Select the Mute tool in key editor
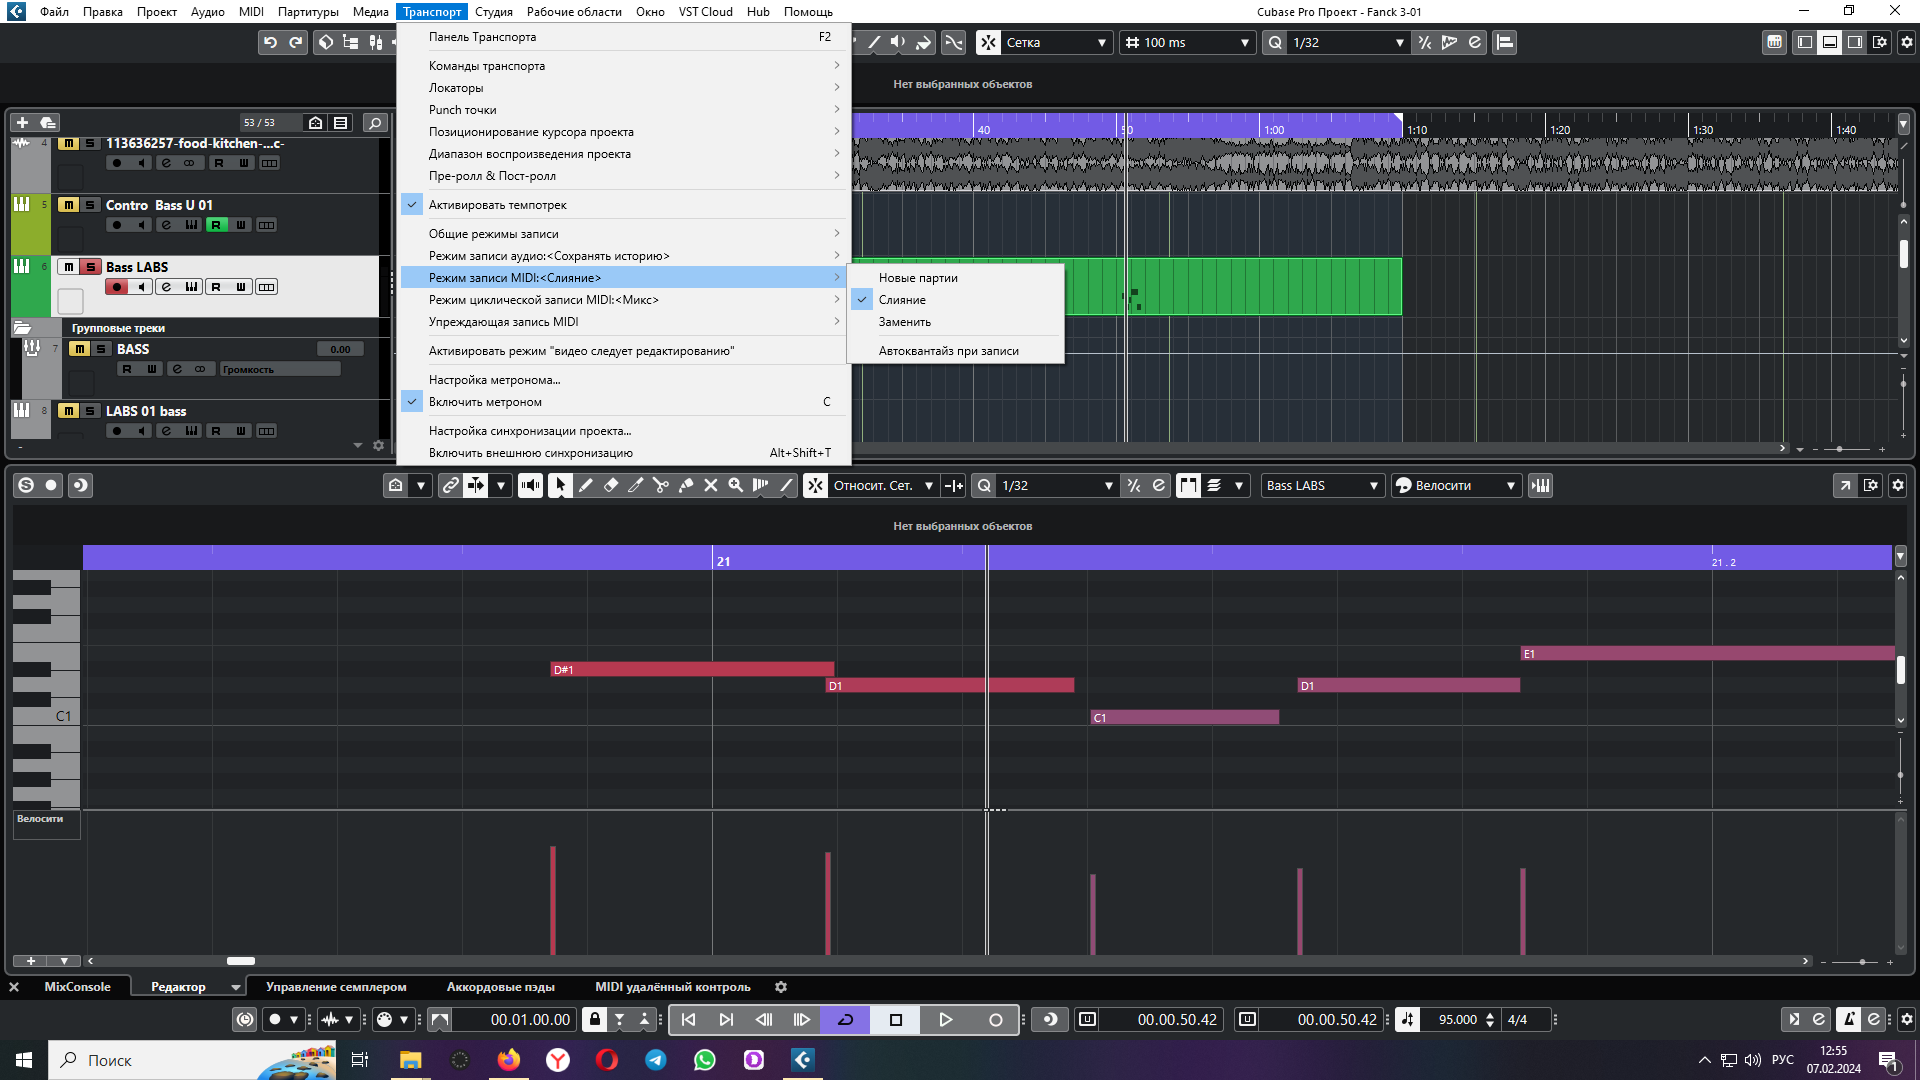 point(711,485)
